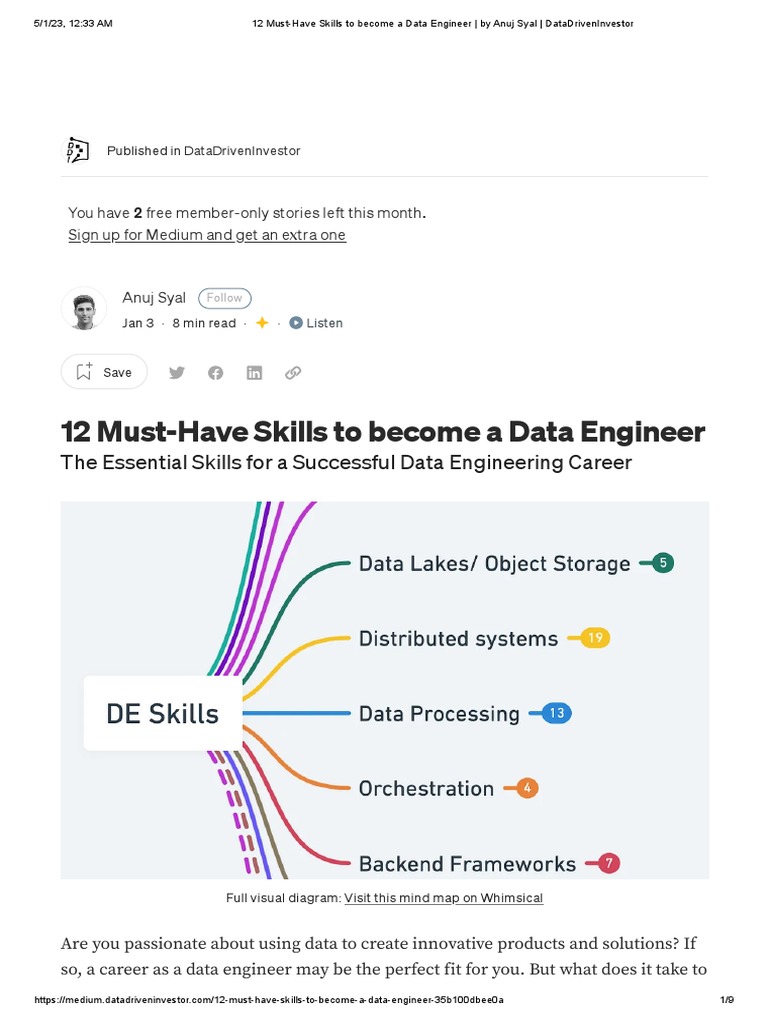
Task: Click the member-only star icon
Action: coord(262,323)
